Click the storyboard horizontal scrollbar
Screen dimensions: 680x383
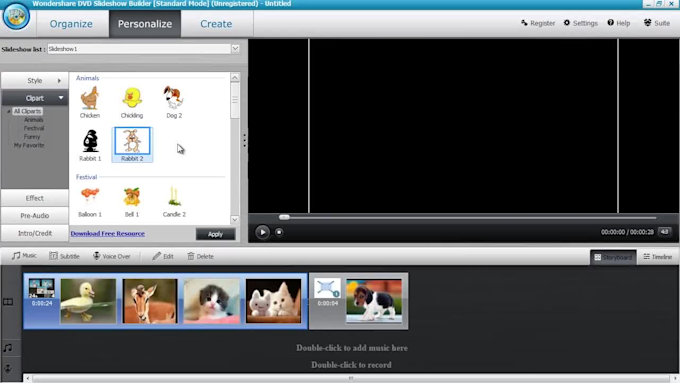(x=351, y=378)
